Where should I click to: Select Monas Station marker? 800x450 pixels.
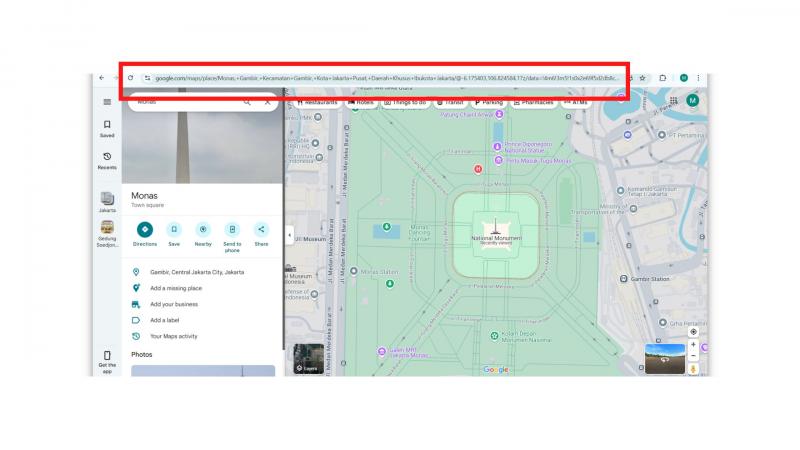tap(354, 271)
